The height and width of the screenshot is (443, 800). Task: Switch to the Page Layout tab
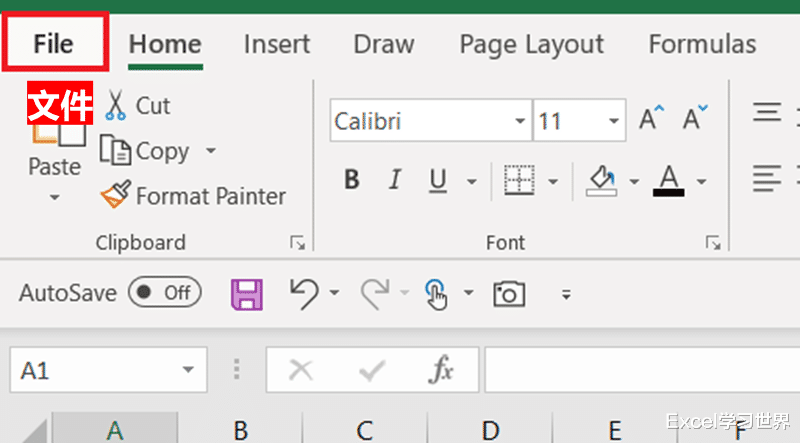tap(532, 44)
